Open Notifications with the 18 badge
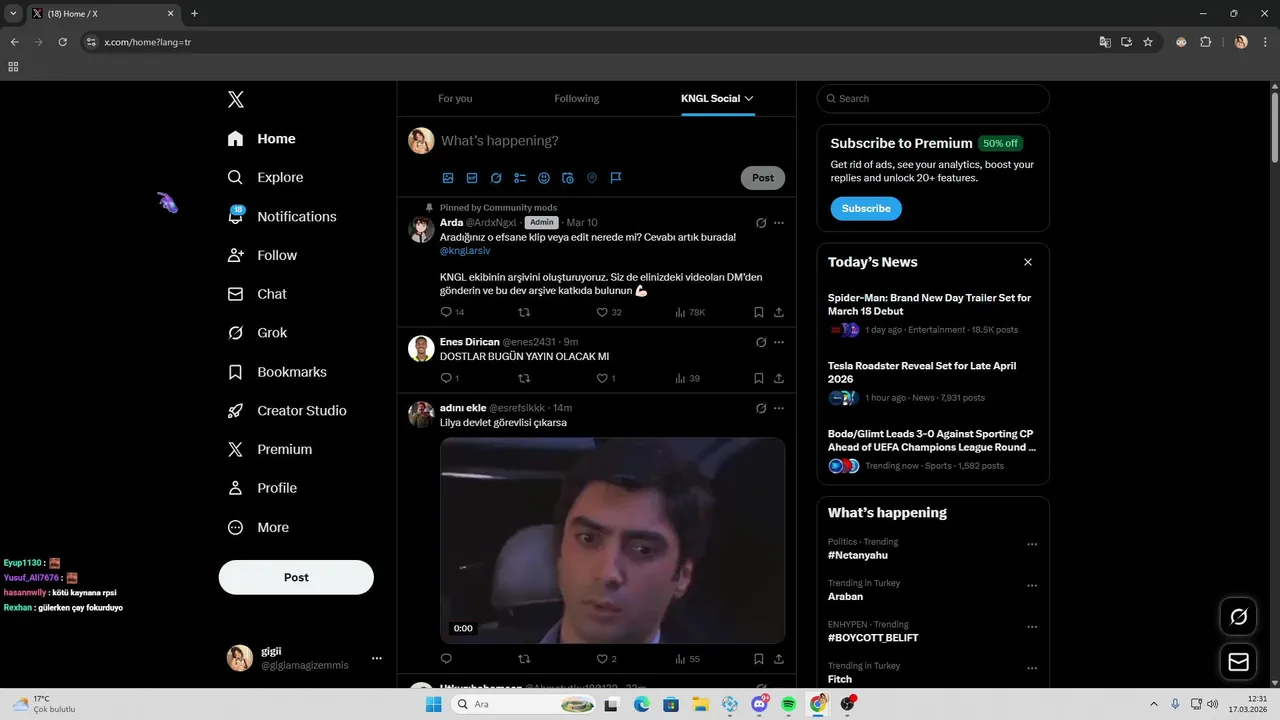Image resolution: width=1280 pixels, height=720 pixels. click(x=282, y=216)
